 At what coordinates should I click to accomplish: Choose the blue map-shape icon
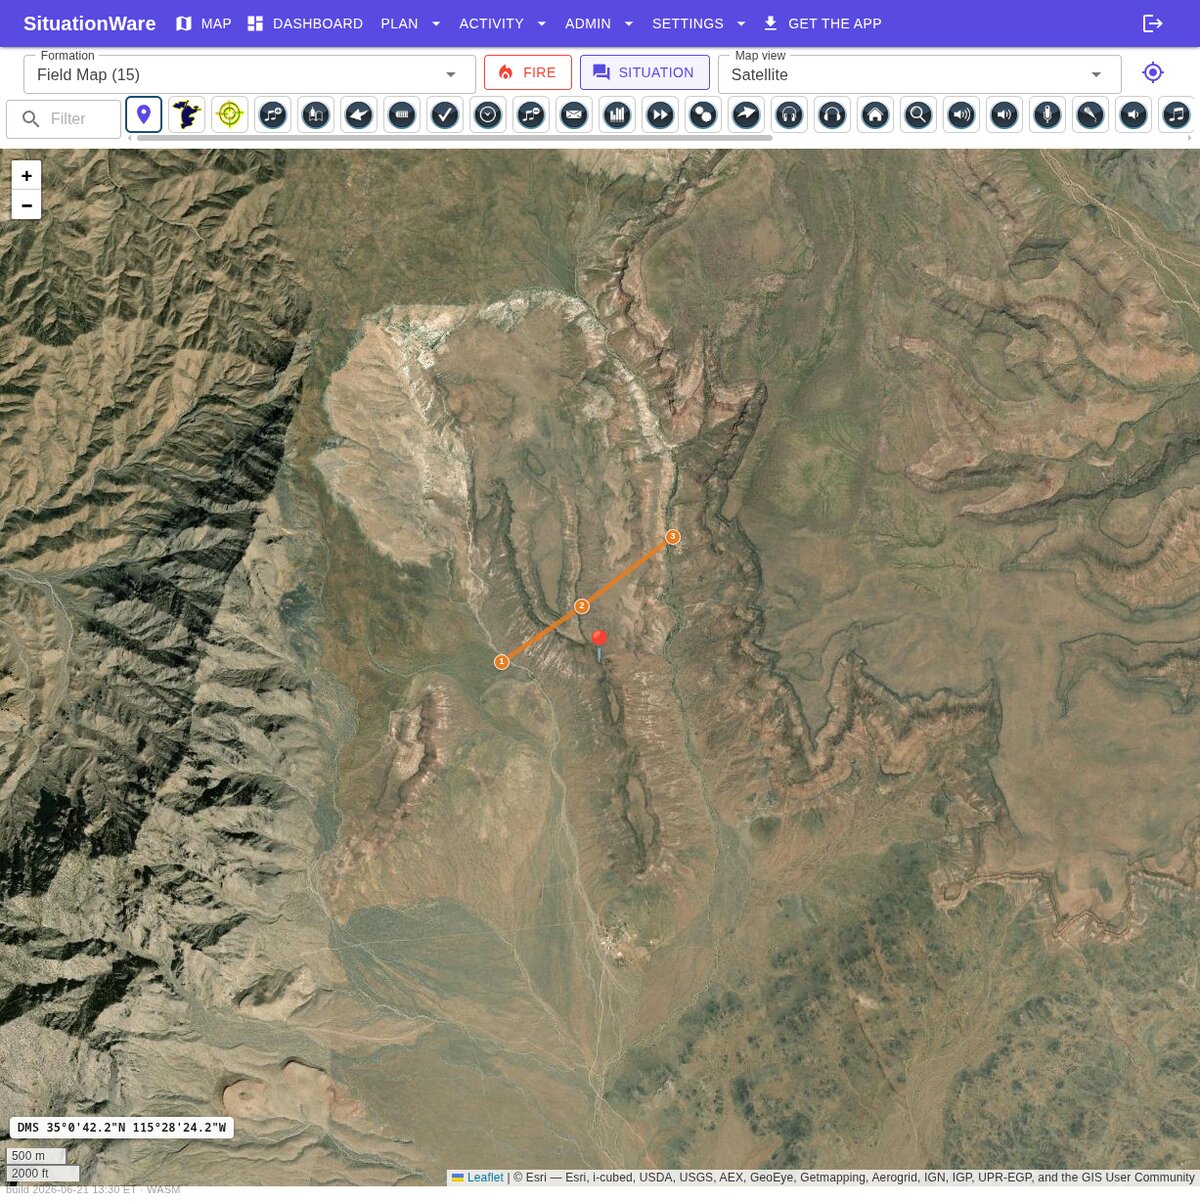pyautogui.click(x=187, y=115)
